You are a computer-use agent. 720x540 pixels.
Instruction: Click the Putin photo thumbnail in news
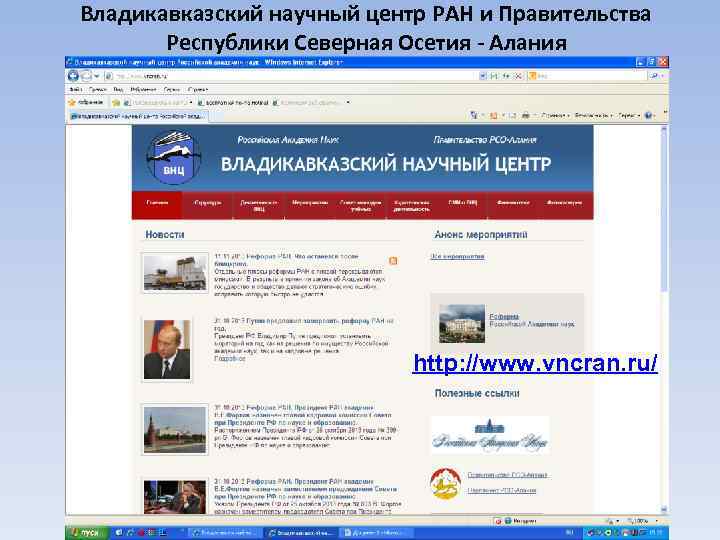[x=167, y=349]
